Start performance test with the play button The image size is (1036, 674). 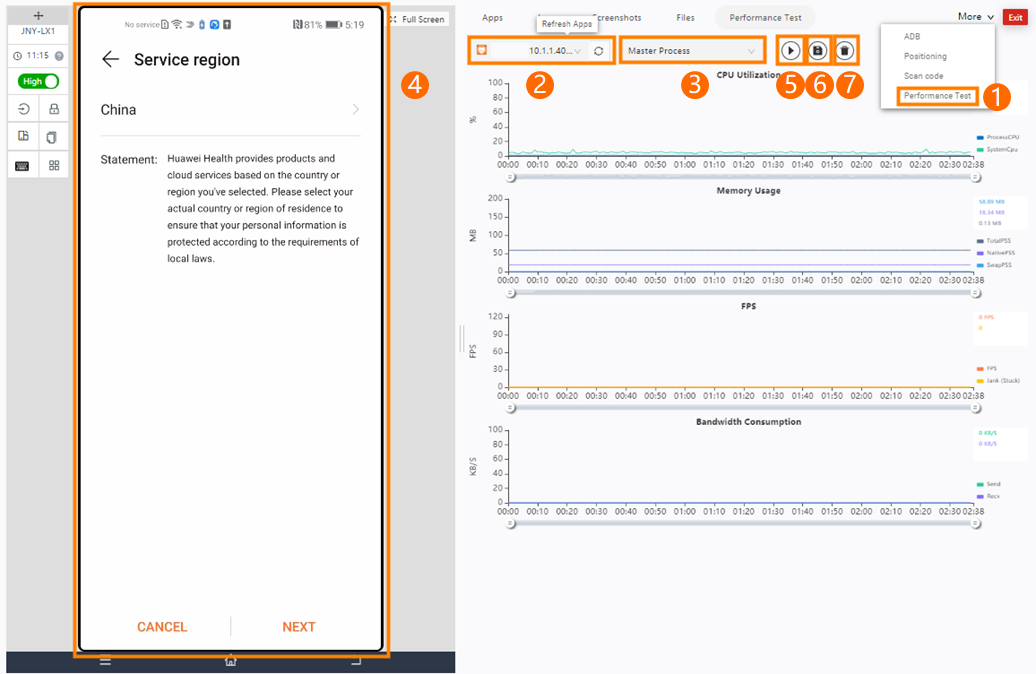[x=790, y=51]
